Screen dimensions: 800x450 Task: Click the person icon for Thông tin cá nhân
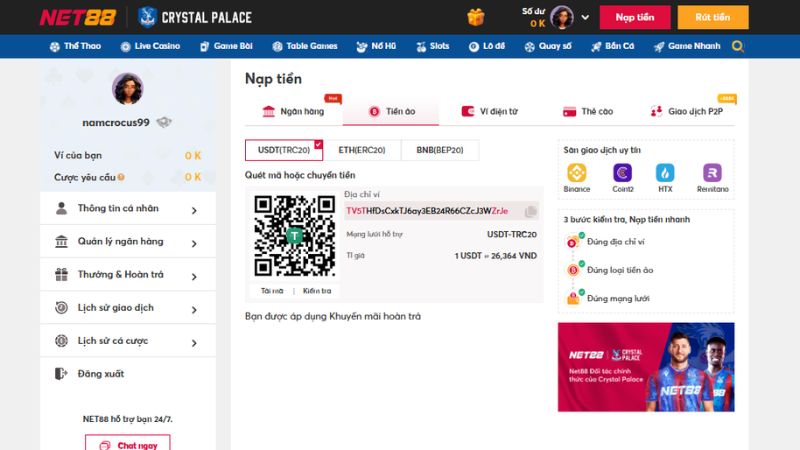(x=61, y=208)
